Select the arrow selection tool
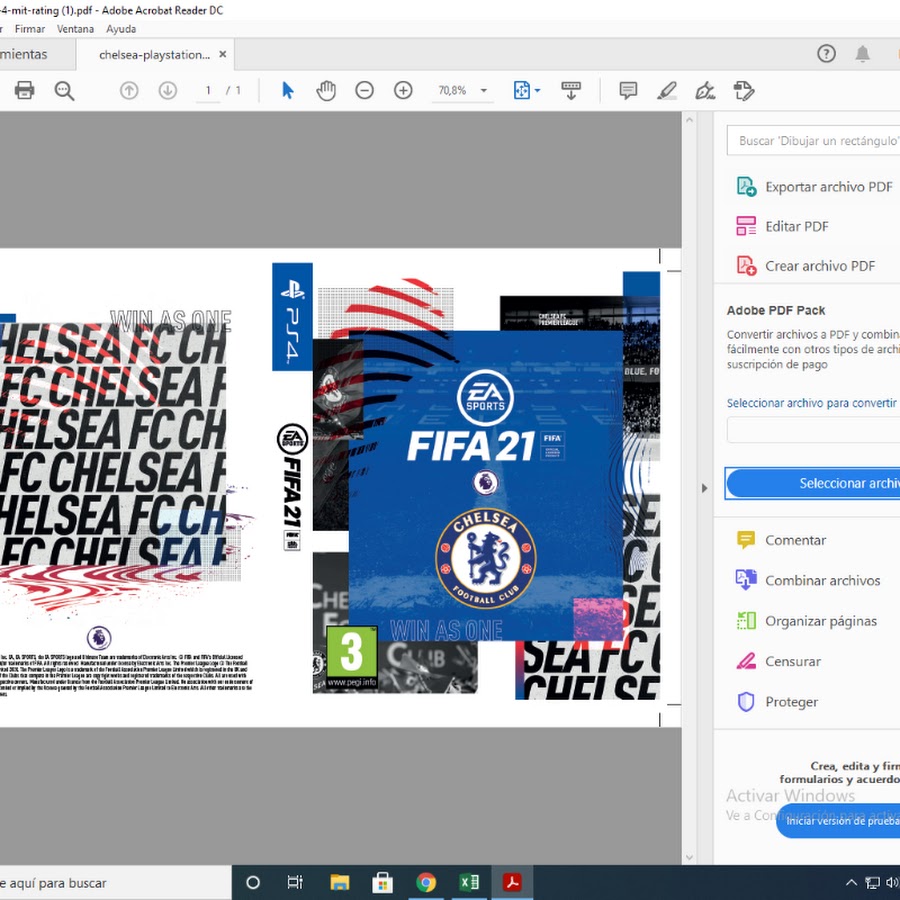Image resolution: width=900 pixels, height=900 pixels. [288, 91]
